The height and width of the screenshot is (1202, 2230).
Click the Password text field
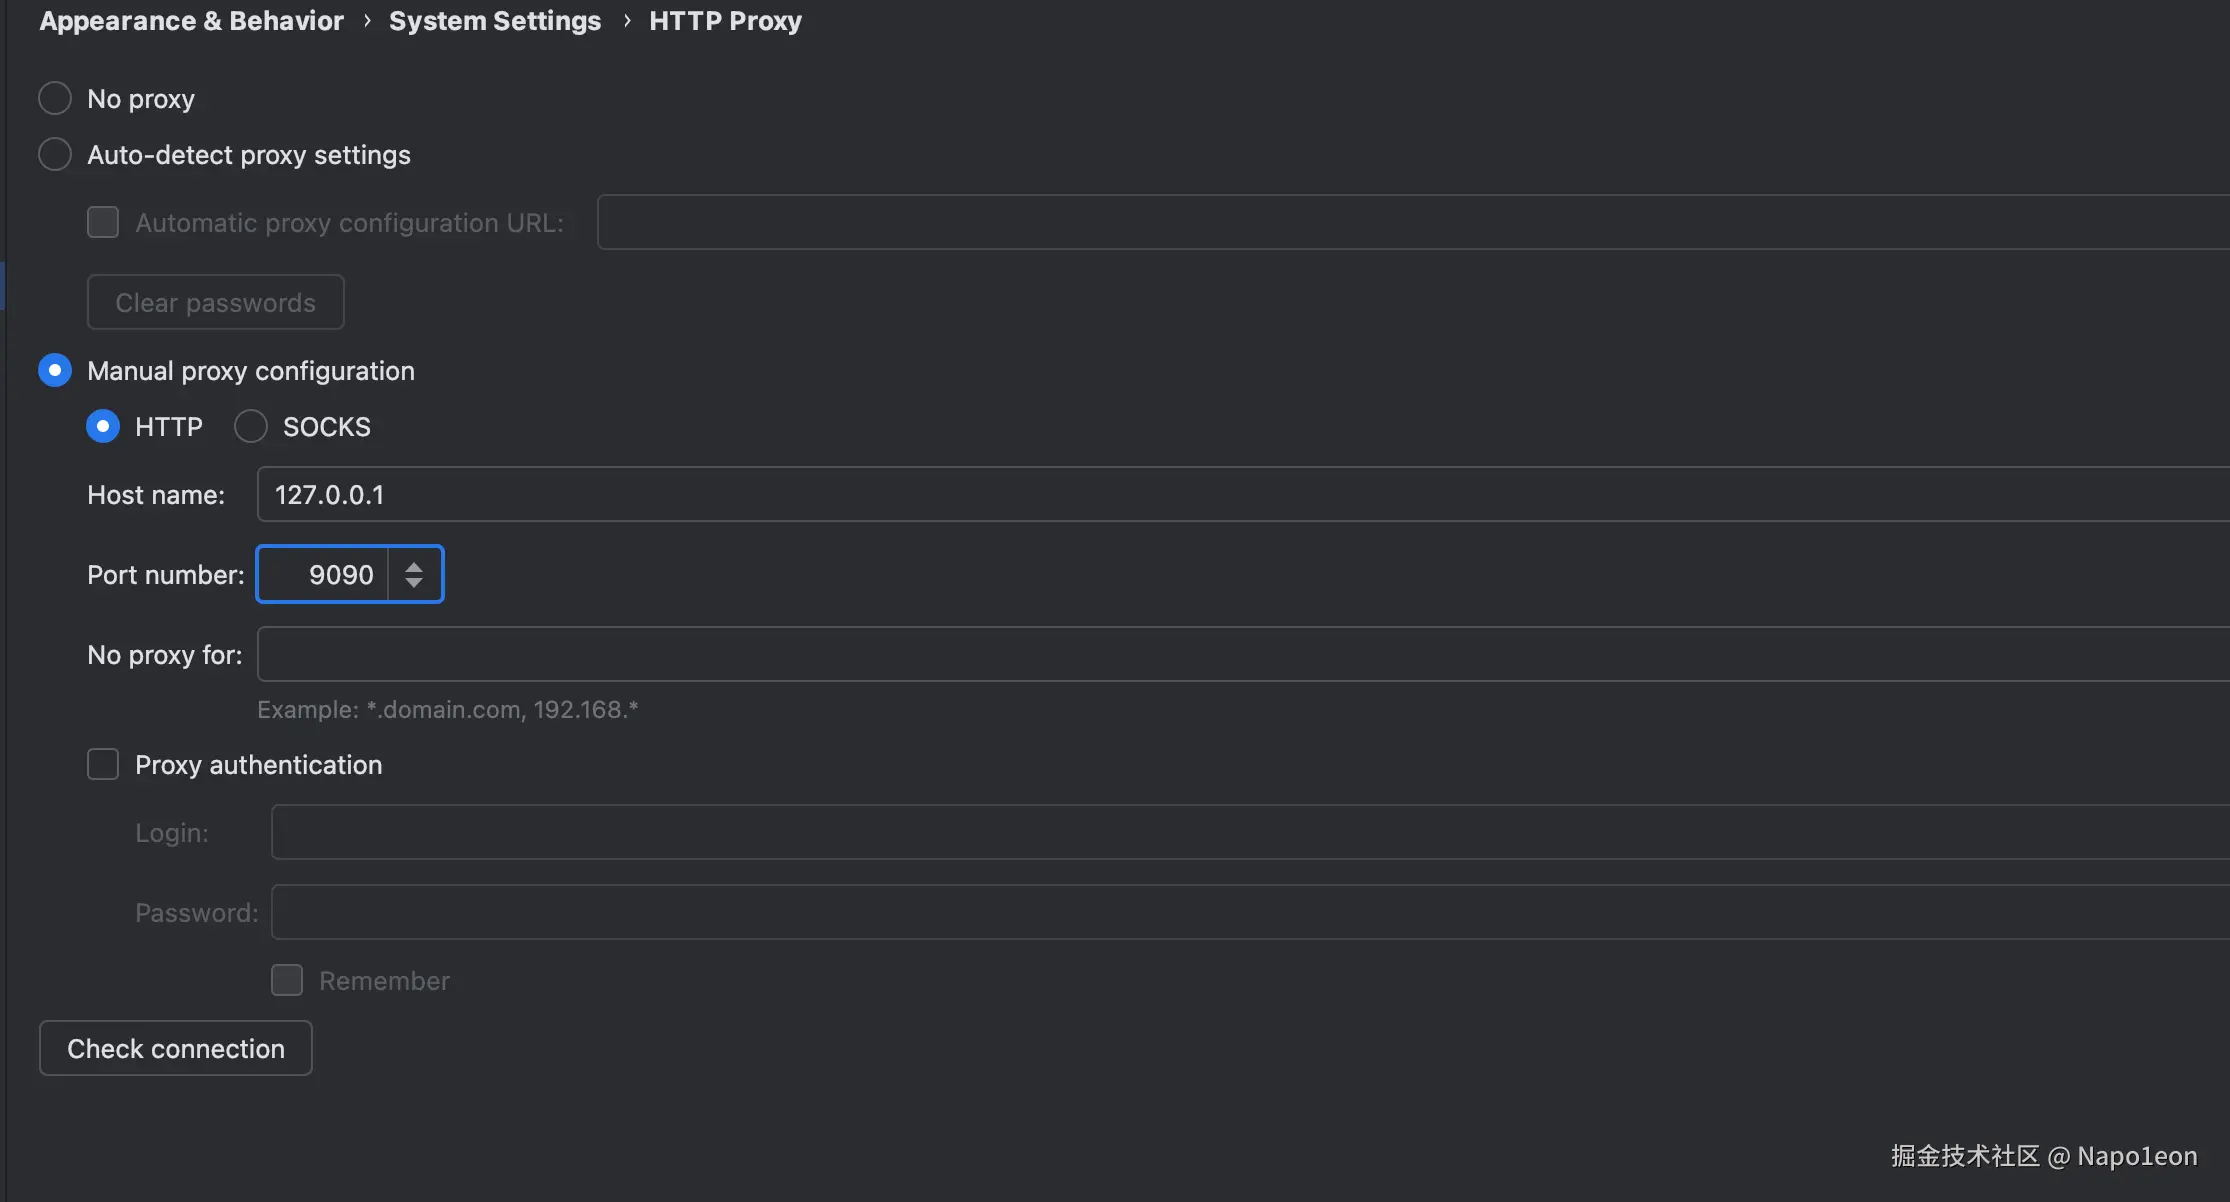pyautogui.click(x=1248, y=912)
